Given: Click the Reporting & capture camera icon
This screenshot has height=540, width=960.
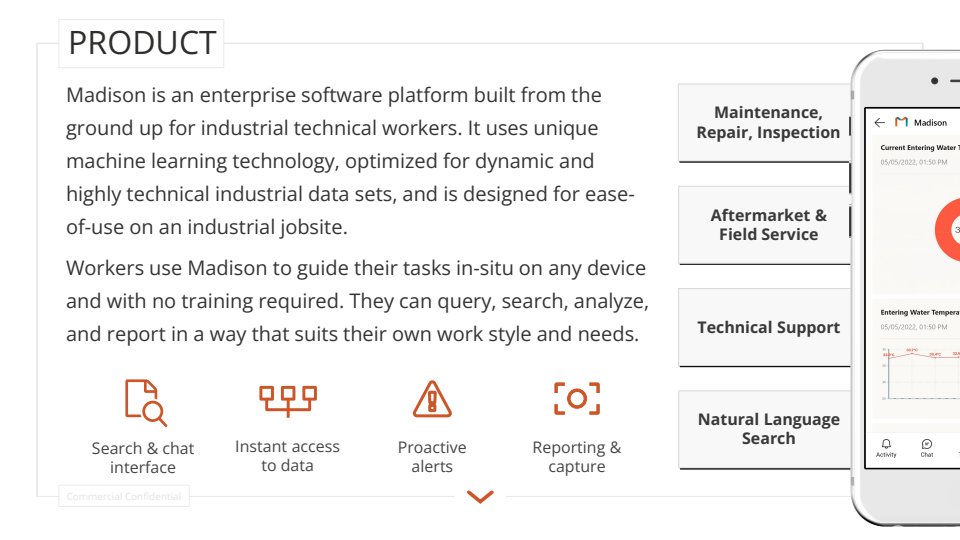Looking at the screenshot, I should [577, 398].
